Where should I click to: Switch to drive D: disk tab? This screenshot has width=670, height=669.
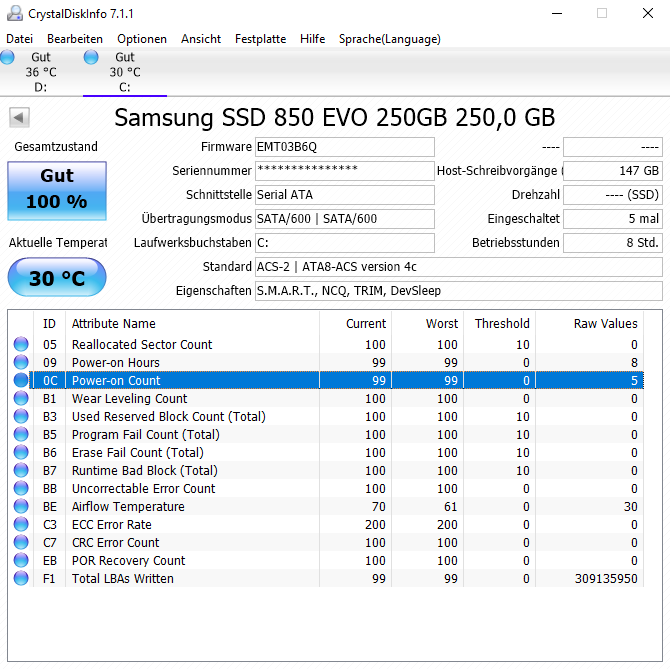pyautogui.click(x=41, y=72)
